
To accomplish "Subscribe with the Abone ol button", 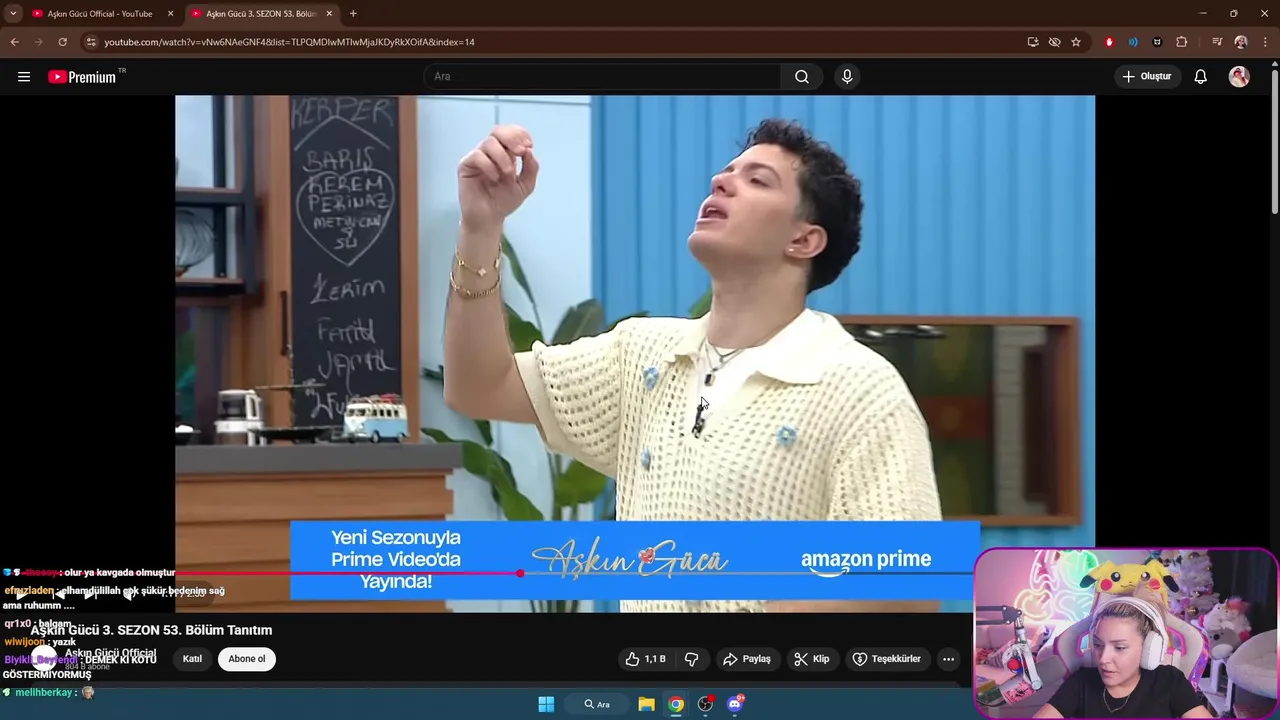I will [x=247, y=659].
